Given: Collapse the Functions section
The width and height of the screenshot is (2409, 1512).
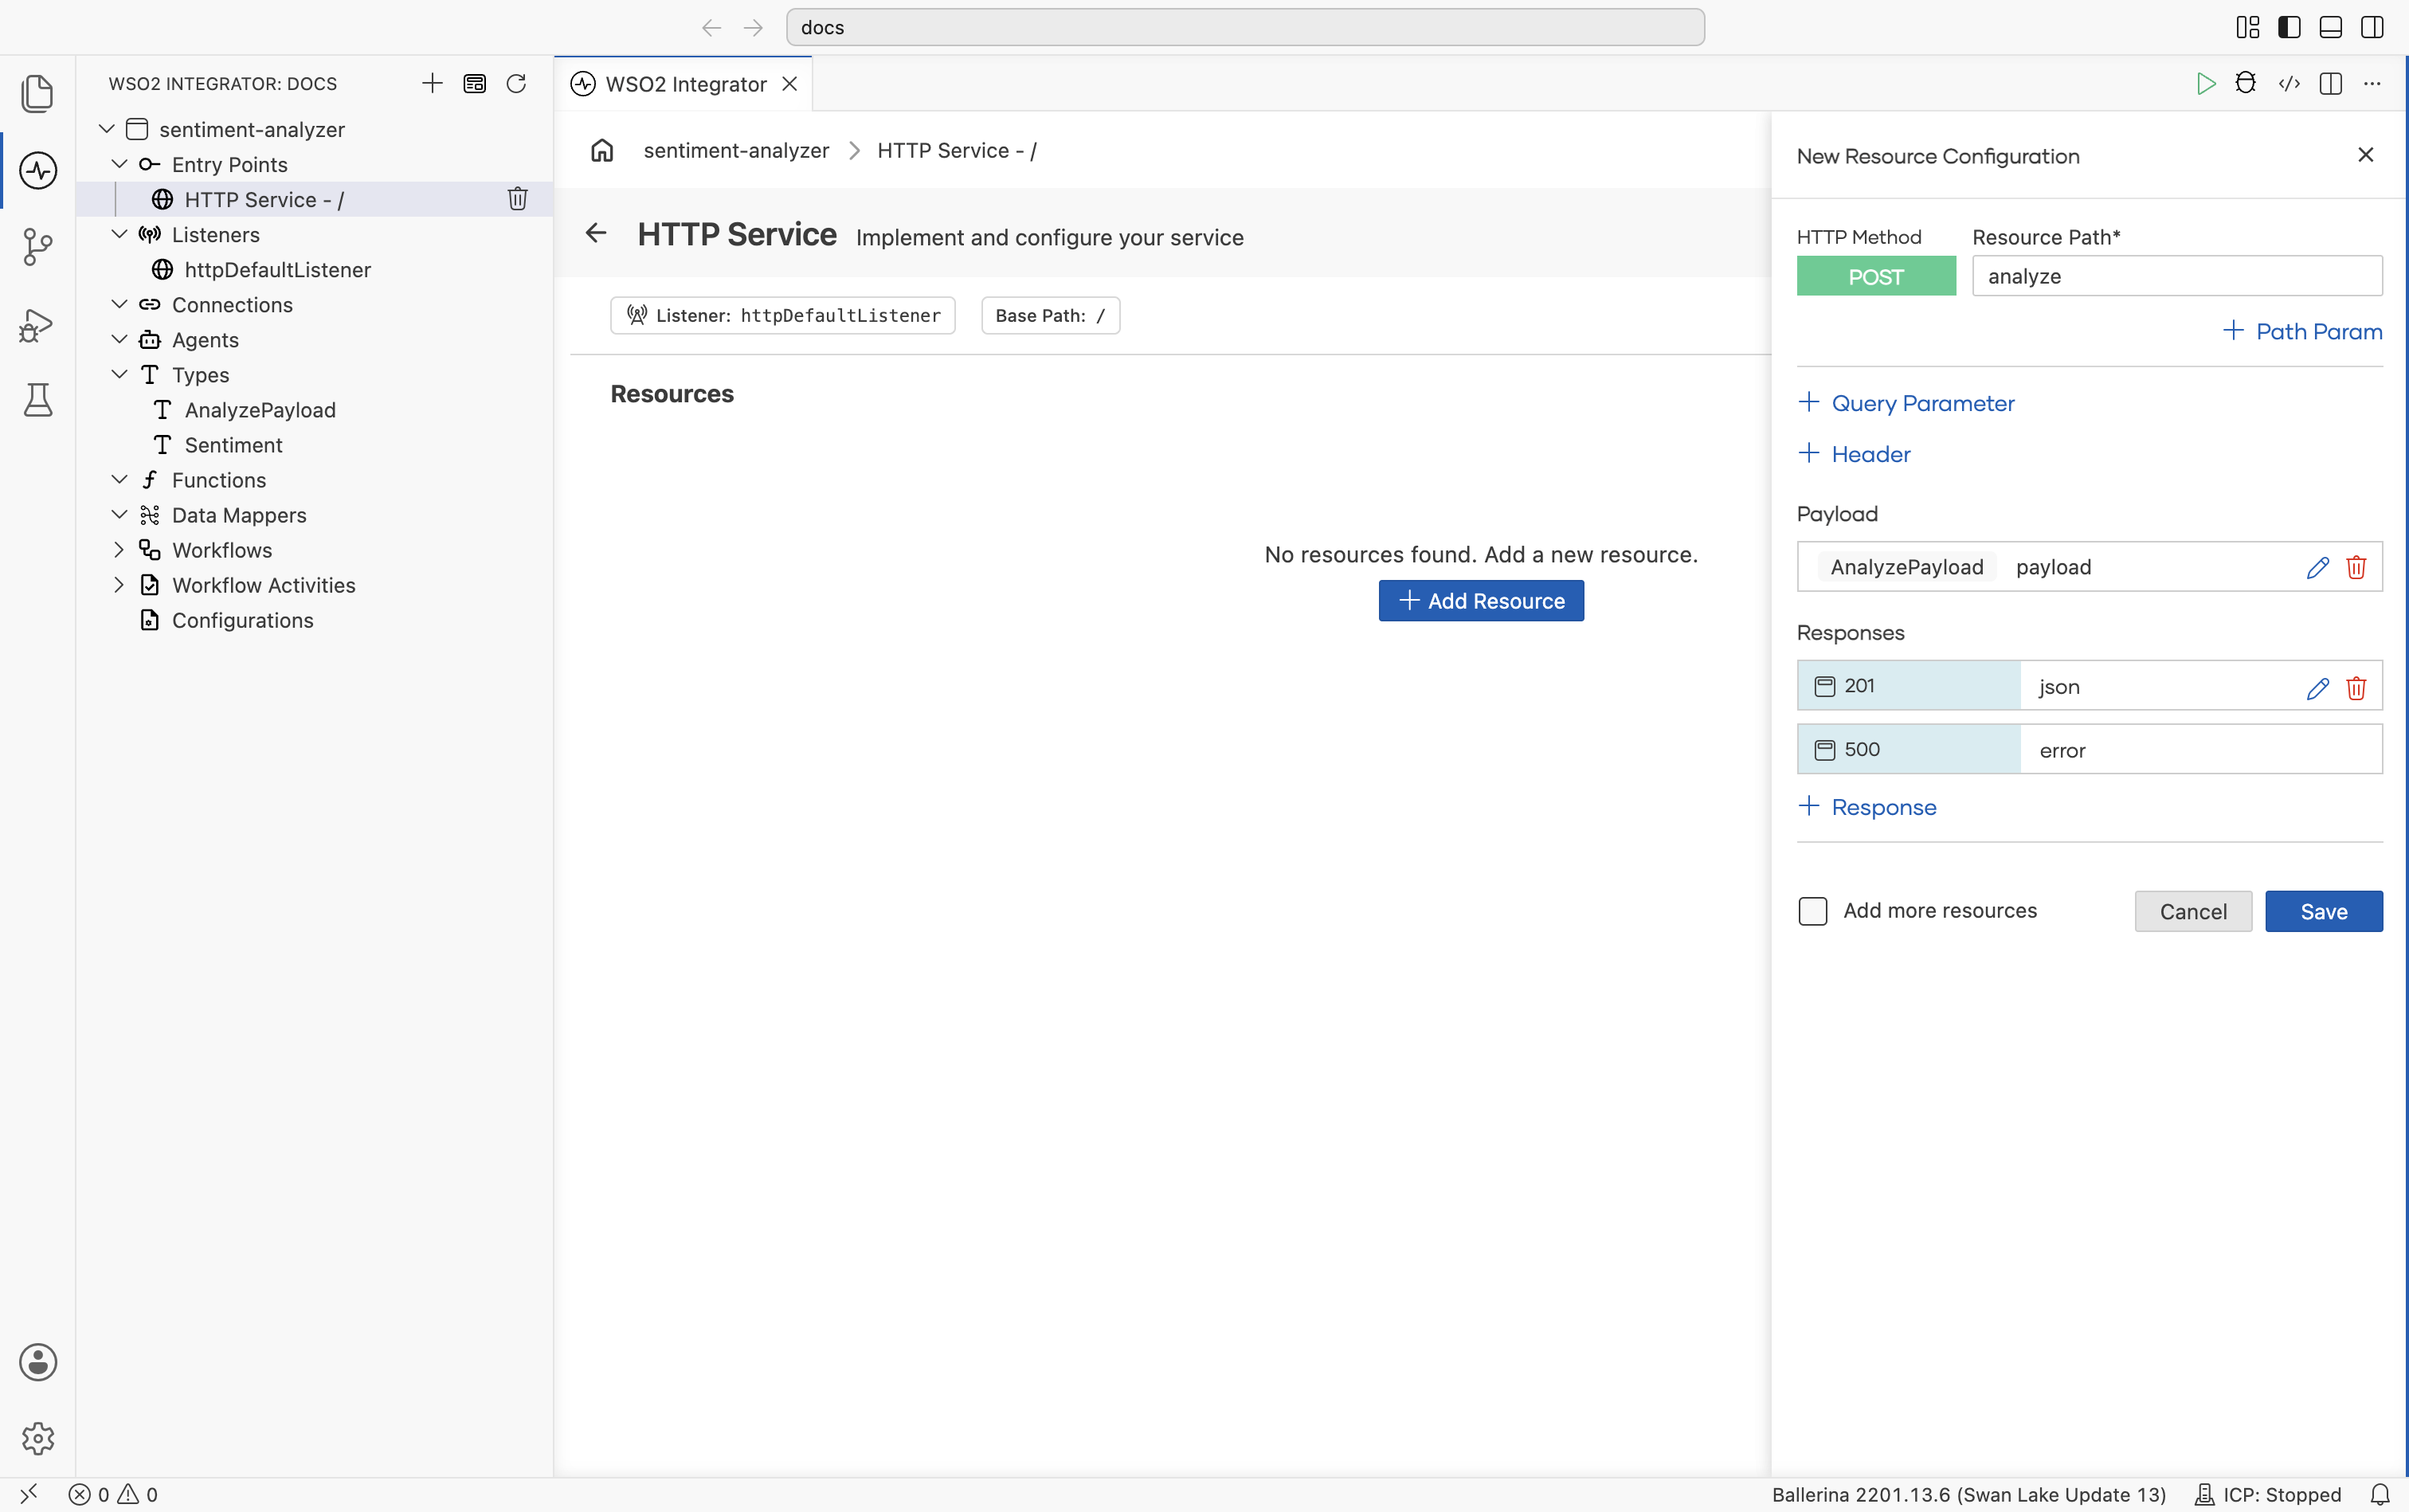Looking at the screenshot, I should [119, 480].
